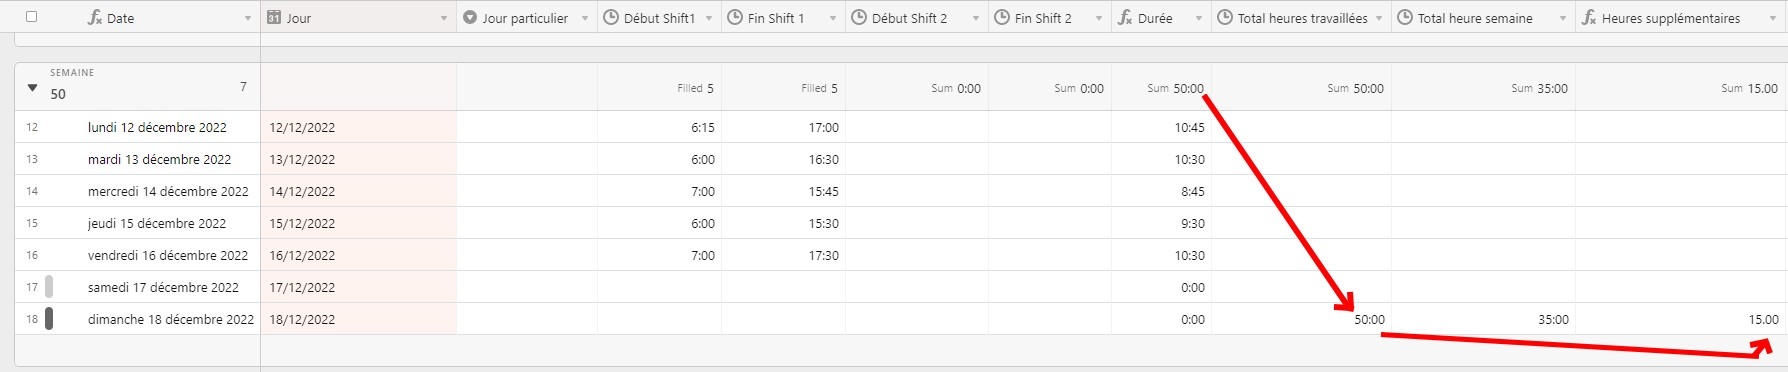Click the clock icon of Total heures travaillées
Viewport: 1788px width, 372px height.
(1225, 18)
